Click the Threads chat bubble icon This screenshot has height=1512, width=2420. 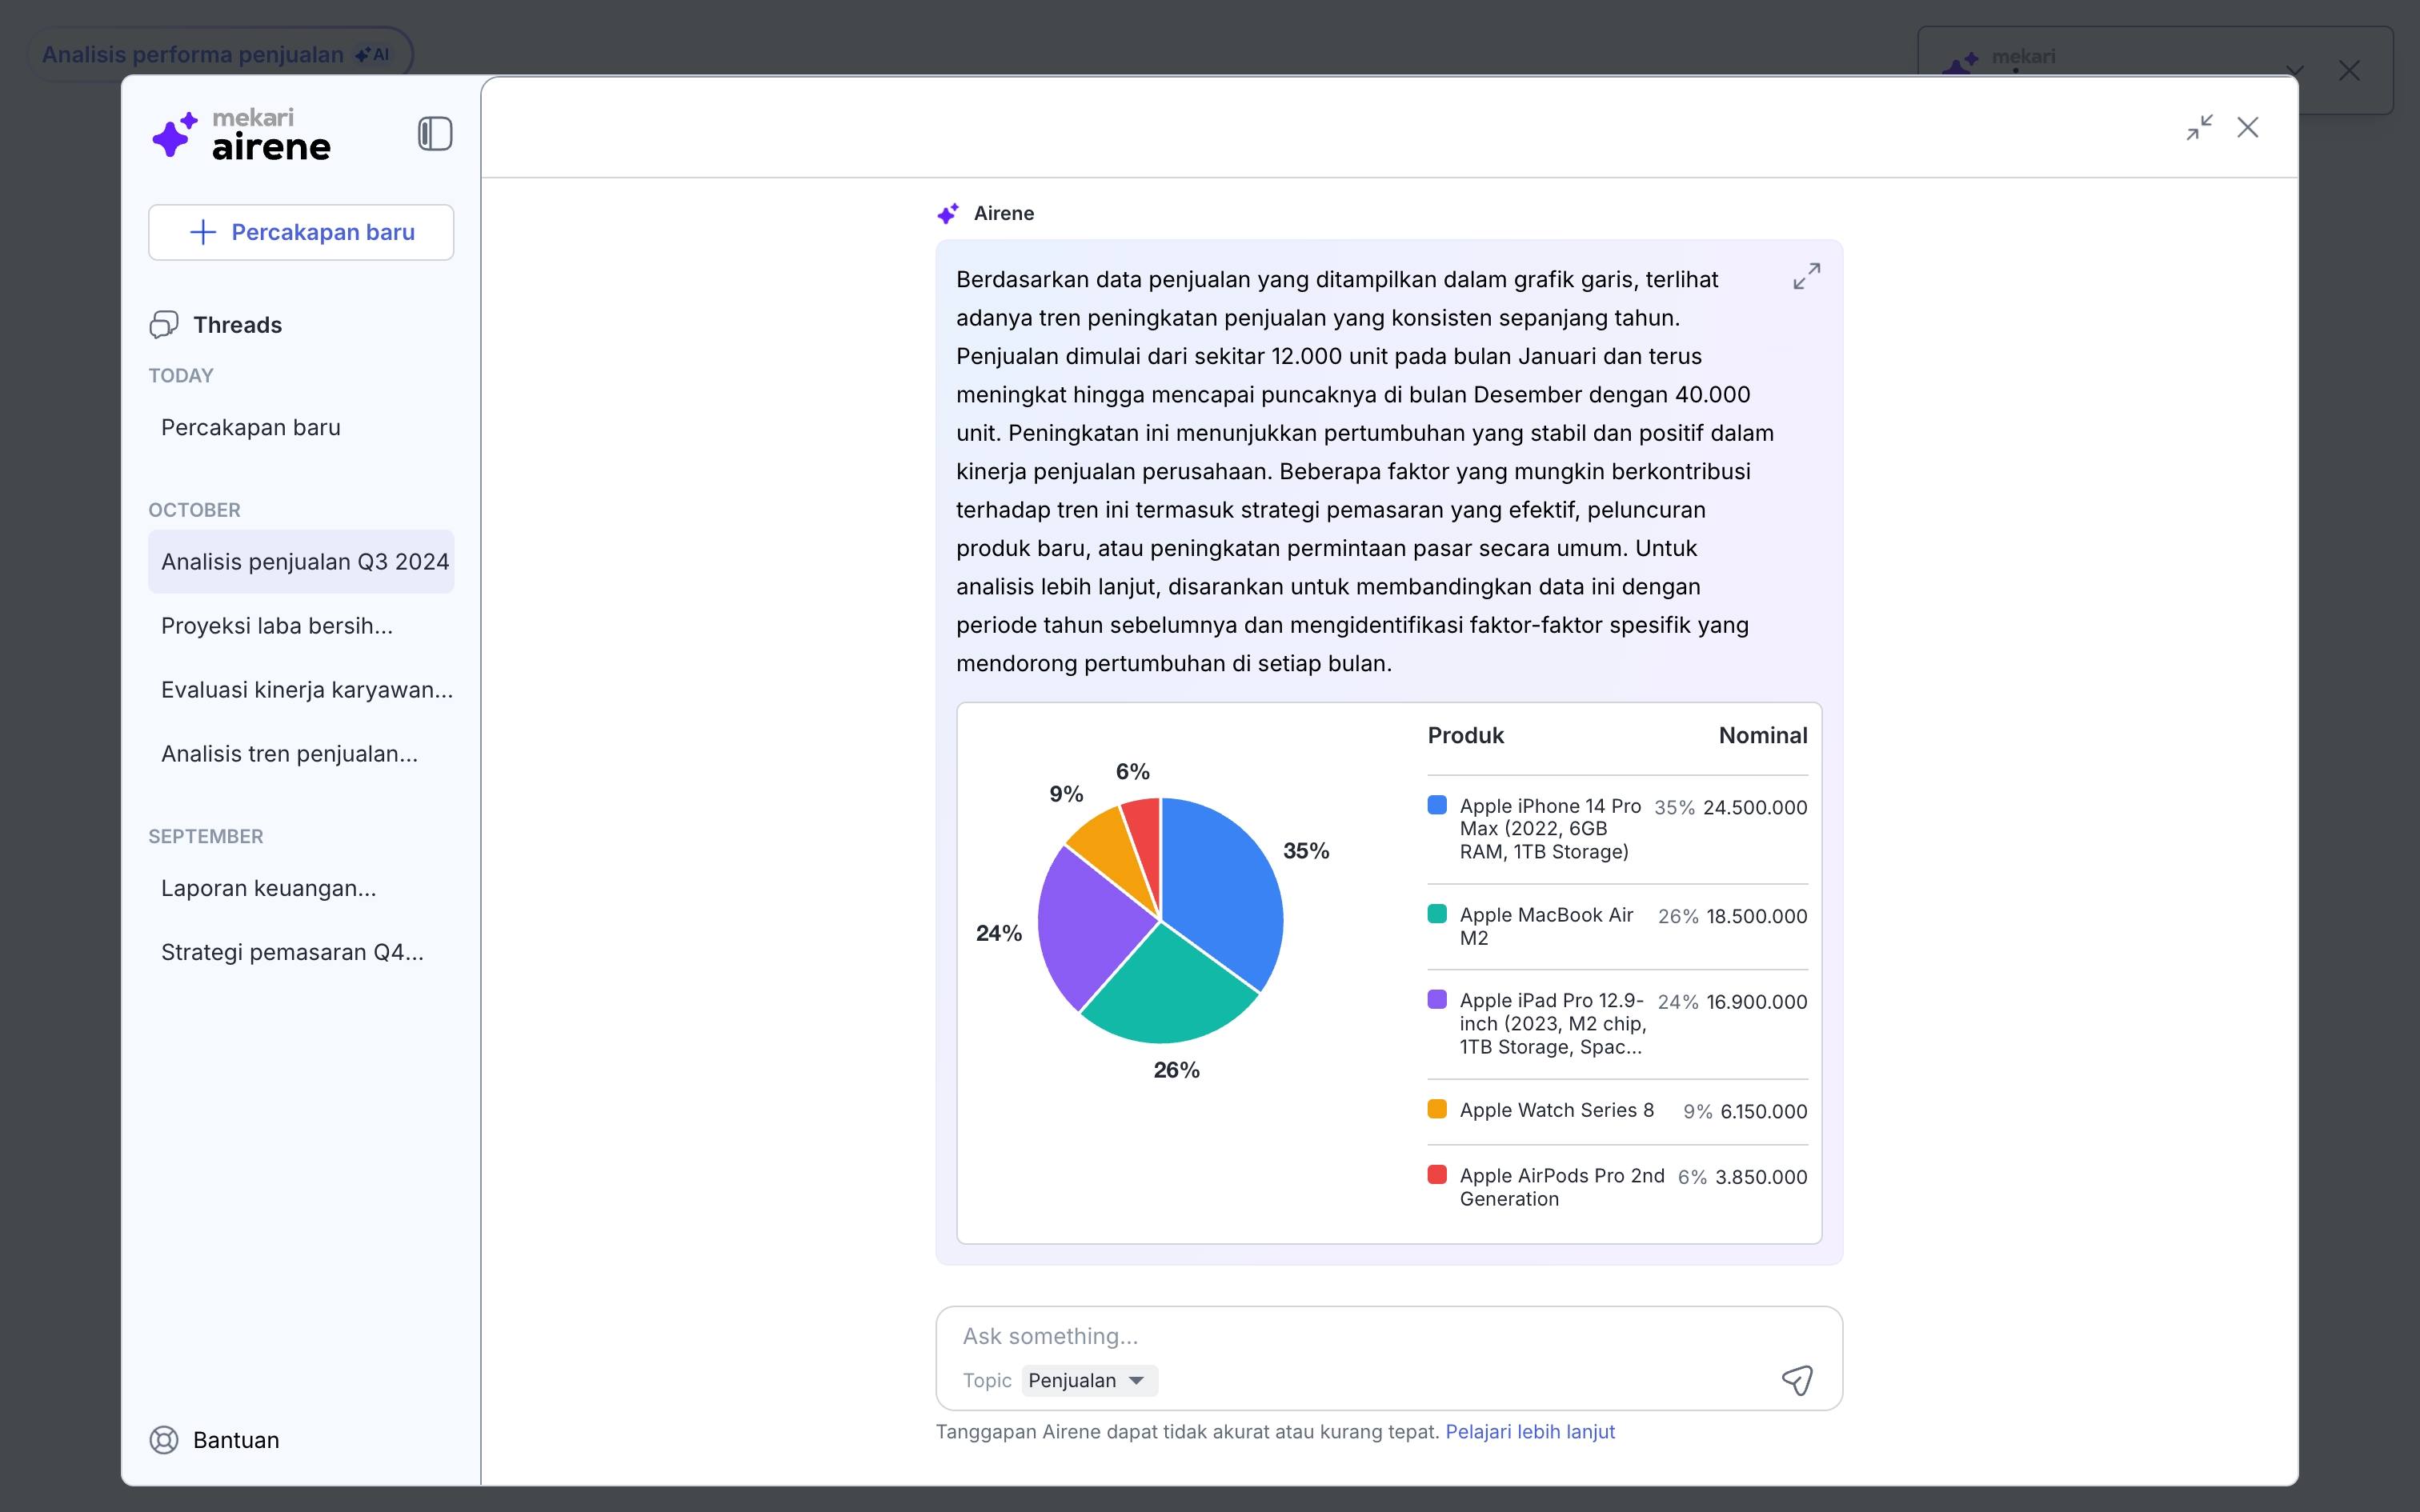point(164,324)
